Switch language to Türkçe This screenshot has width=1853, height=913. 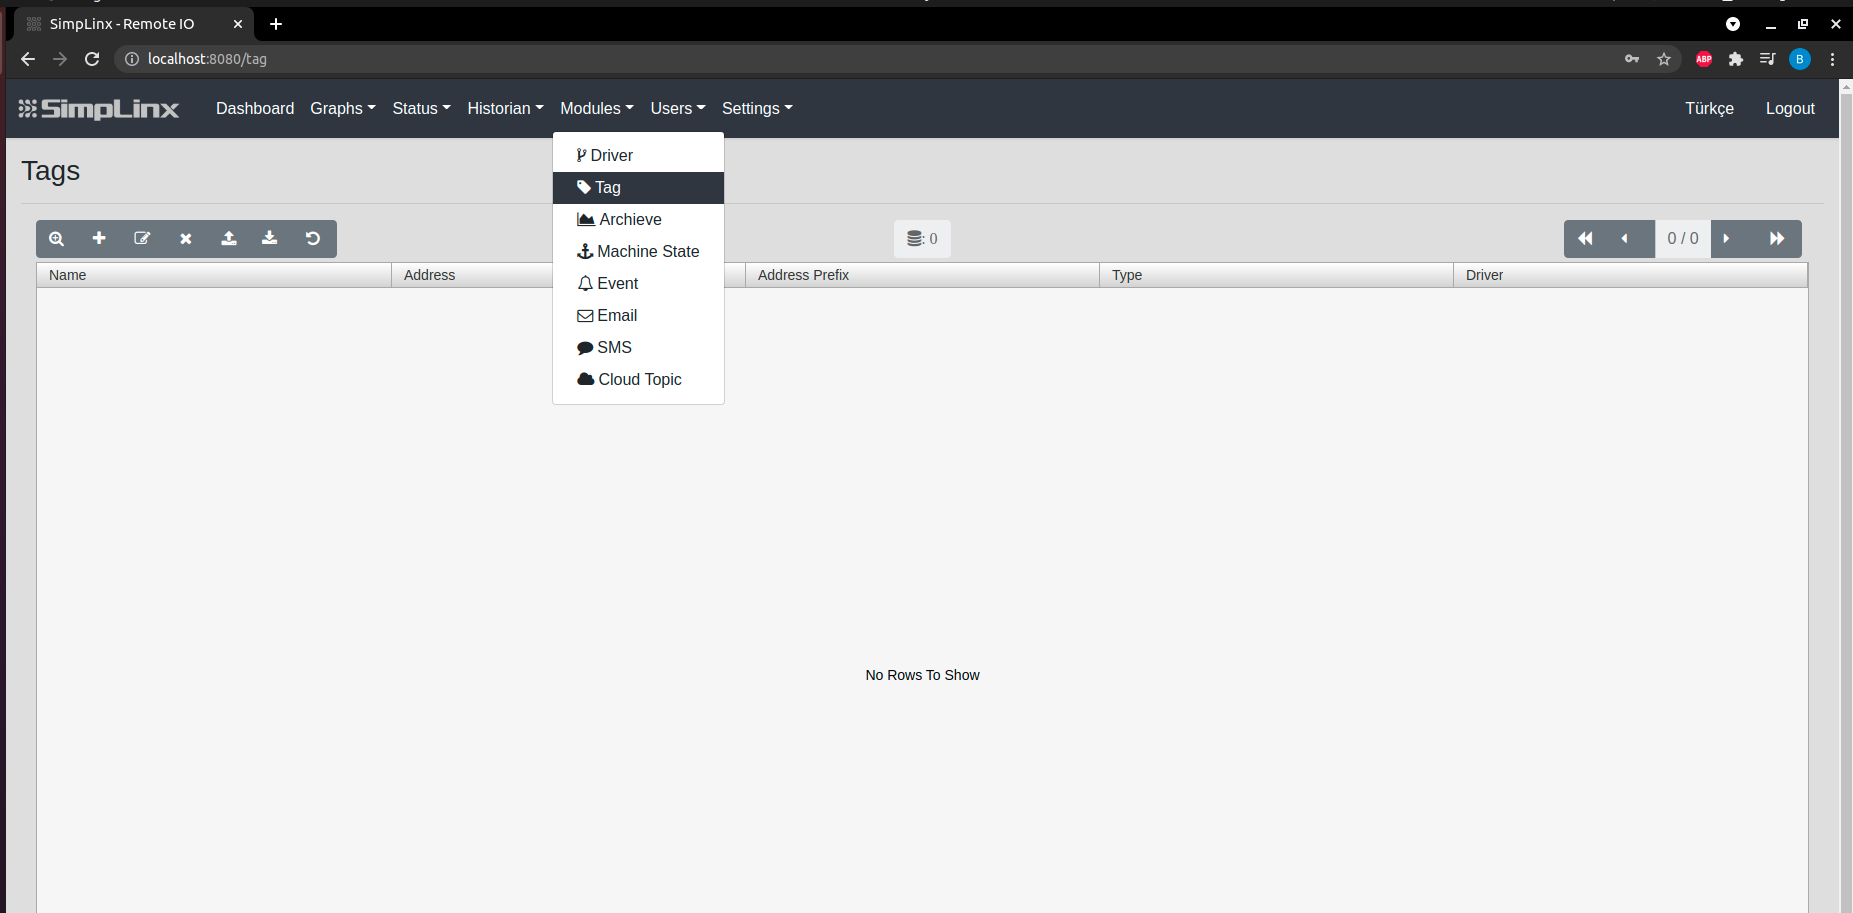click(1709, 108)
